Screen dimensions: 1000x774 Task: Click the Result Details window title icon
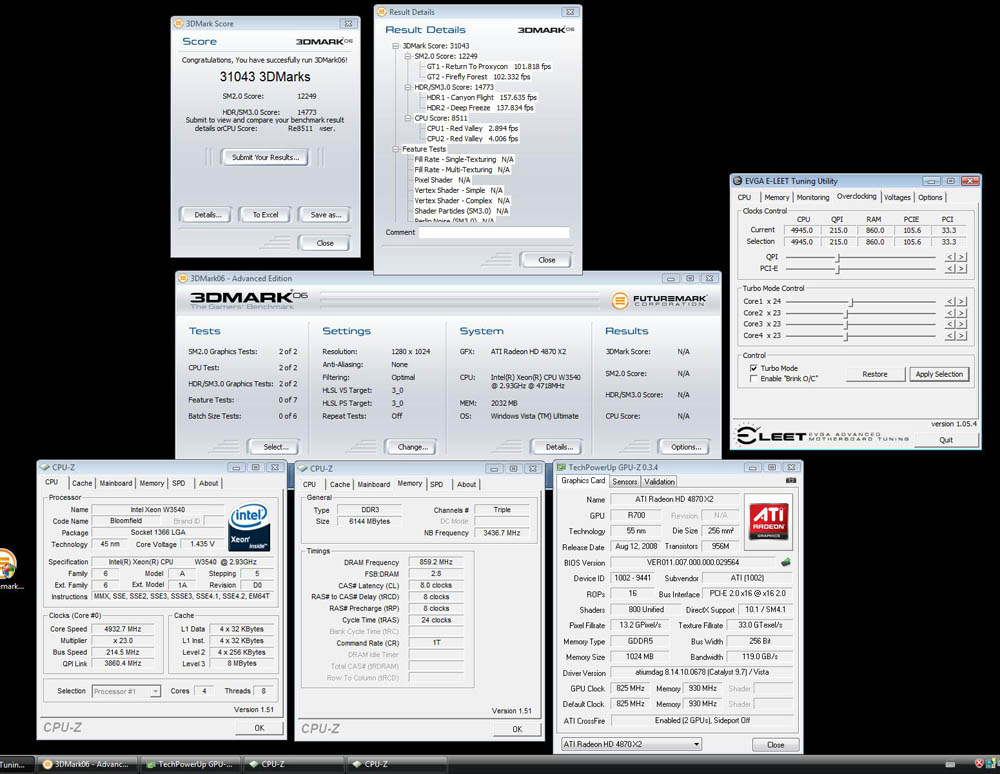(x=382, y=11)
